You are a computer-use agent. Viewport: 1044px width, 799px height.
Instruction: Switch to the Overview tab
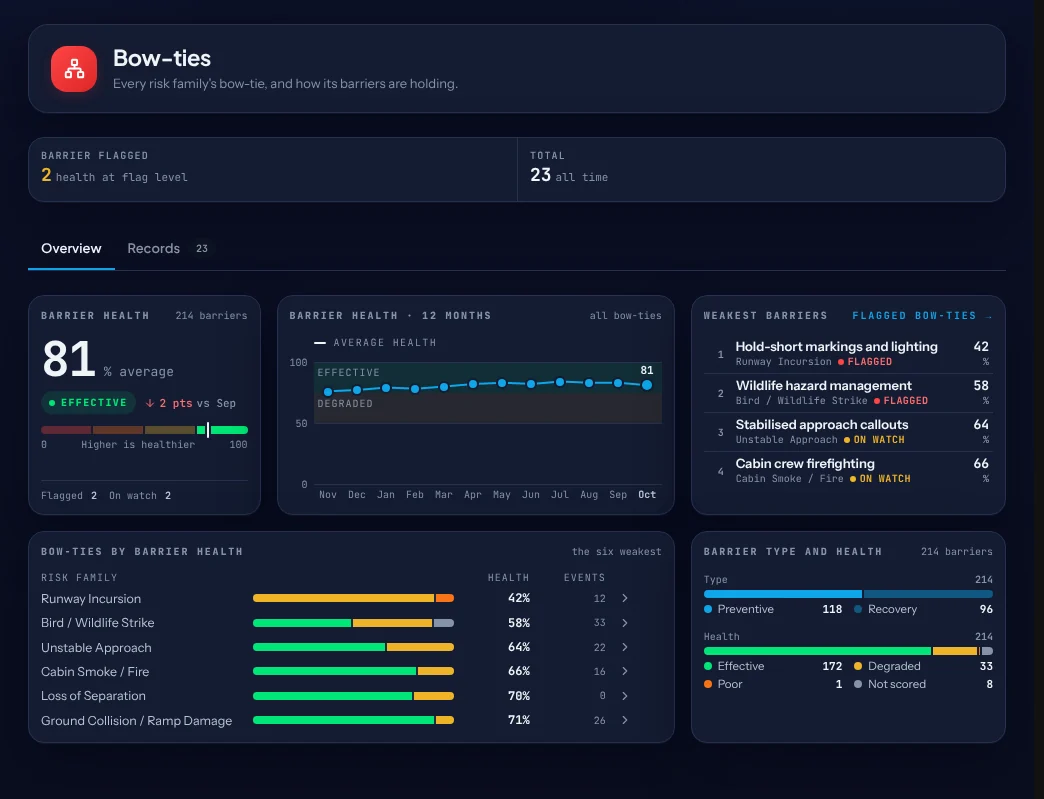71,248
